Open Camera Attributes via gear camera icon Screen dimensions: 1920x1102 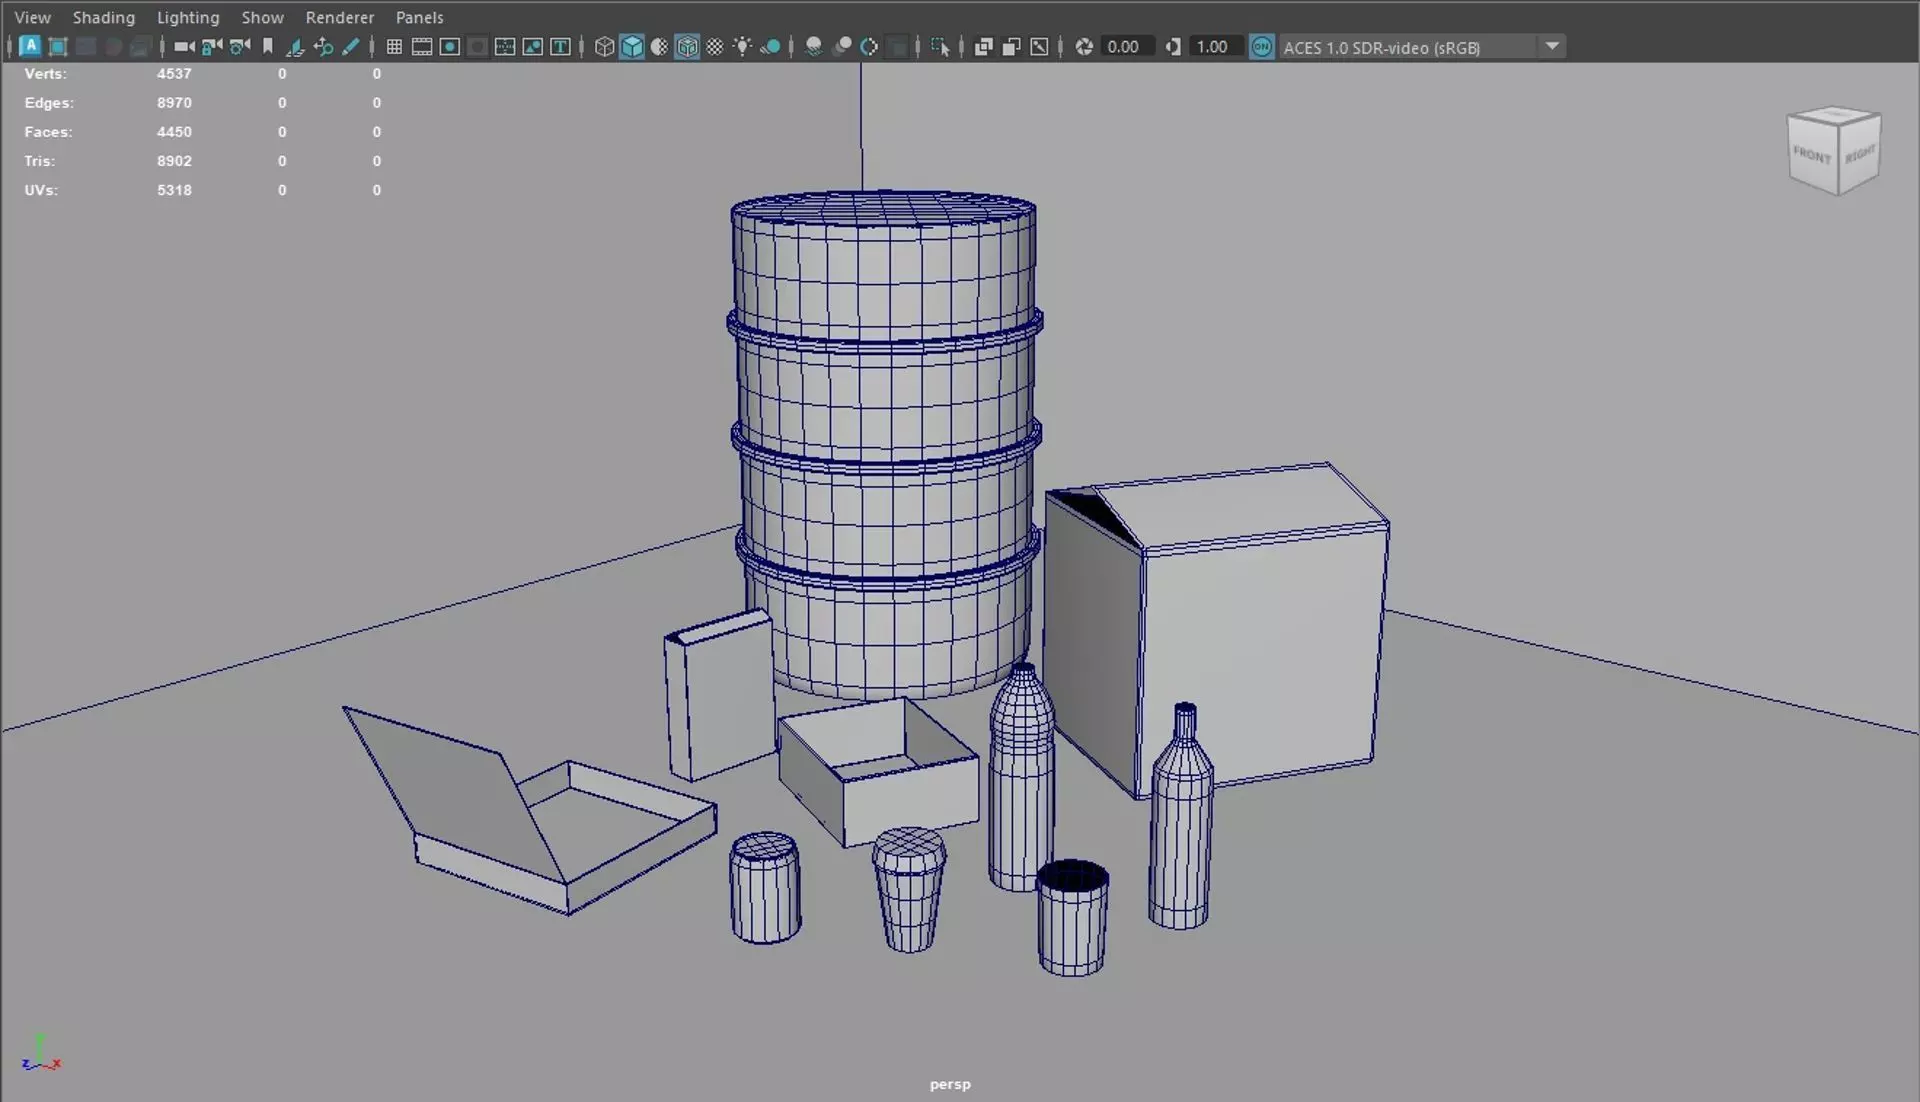(240, 46)
